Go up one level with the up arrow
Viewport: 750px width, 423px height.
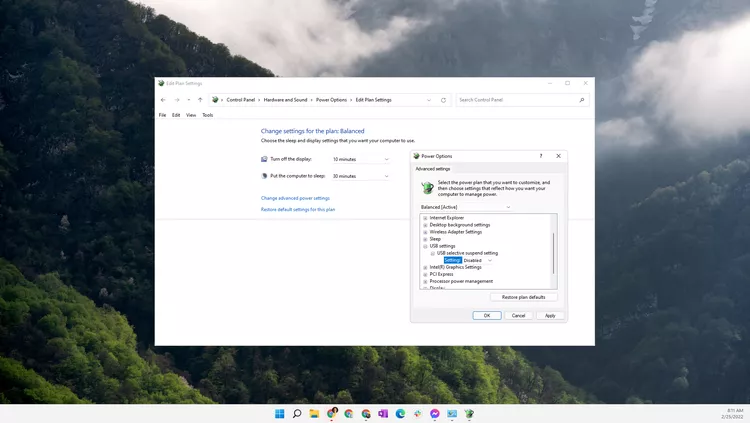[200, 100]
